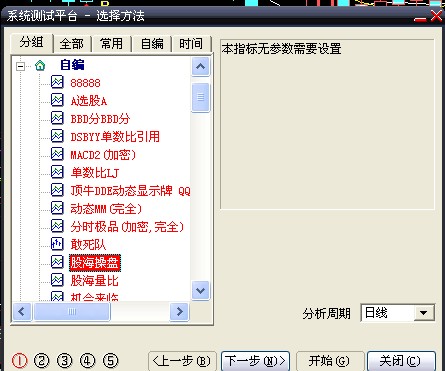
Task: Select the 88888 indicator
Action: 85,83
